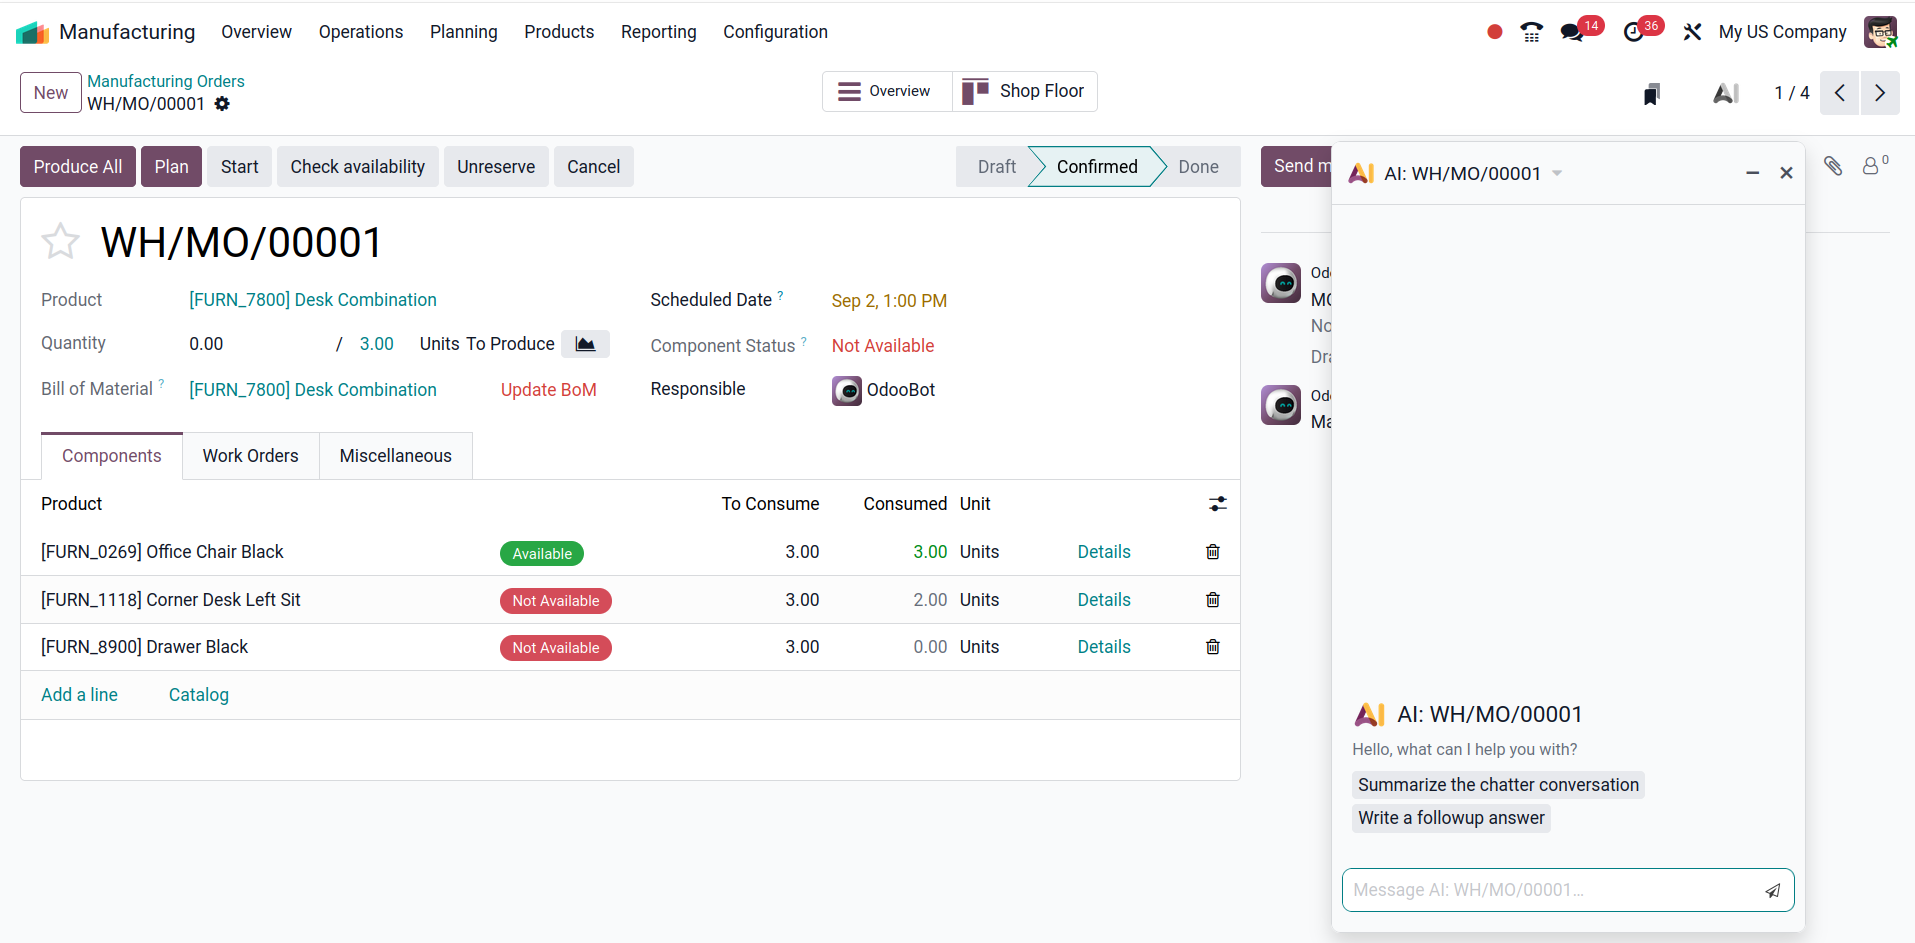Set status to Done in the status bar
The height and width of the screenshot is (943, 1915).
pos(1197,167)
